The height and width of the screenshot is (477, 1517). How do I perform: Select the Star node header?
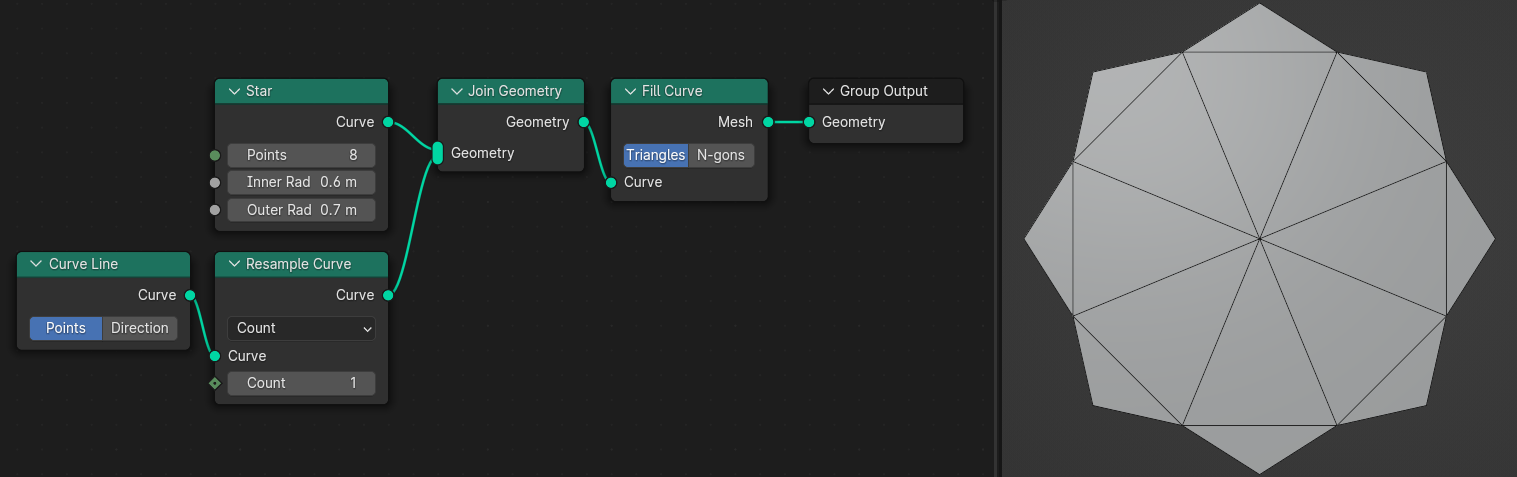pyautogui.click(x=301, y=91)
